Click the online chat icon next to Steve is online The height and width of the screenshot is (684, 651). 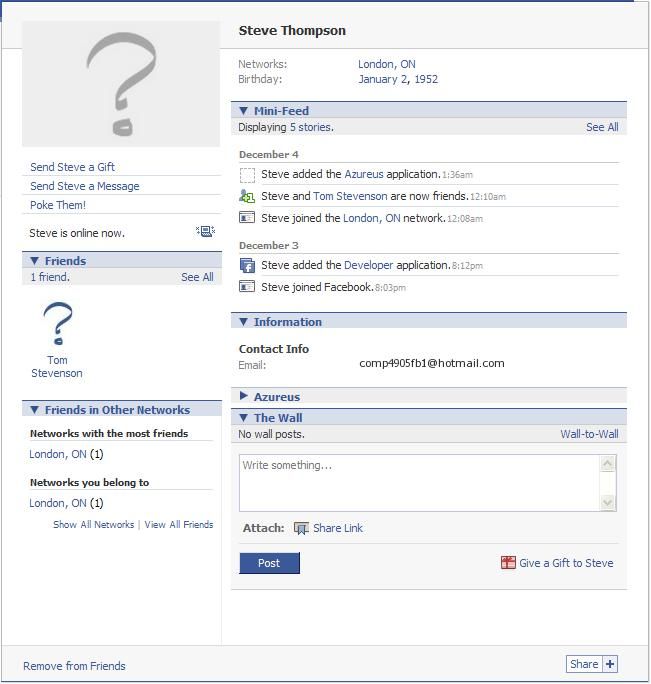(x=205, y=231)
